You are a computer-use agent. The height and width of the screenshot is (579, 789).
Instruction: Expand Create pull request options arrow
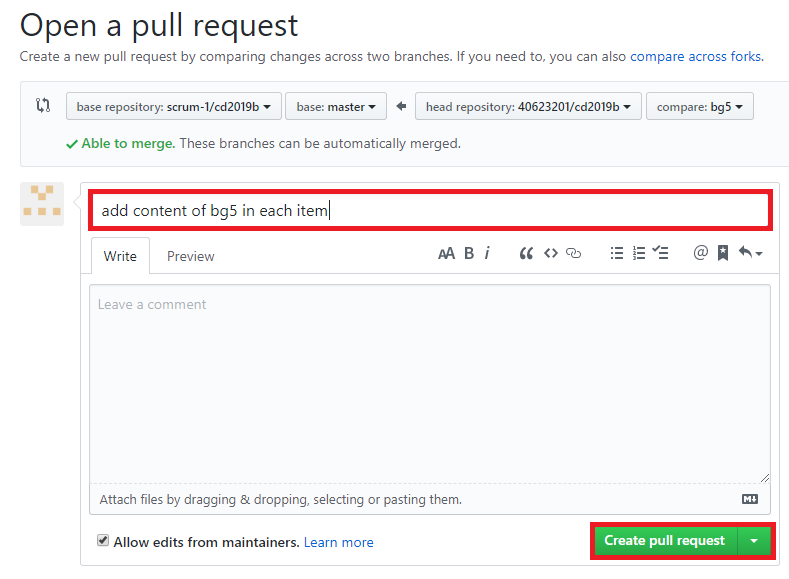coord(754,541)
